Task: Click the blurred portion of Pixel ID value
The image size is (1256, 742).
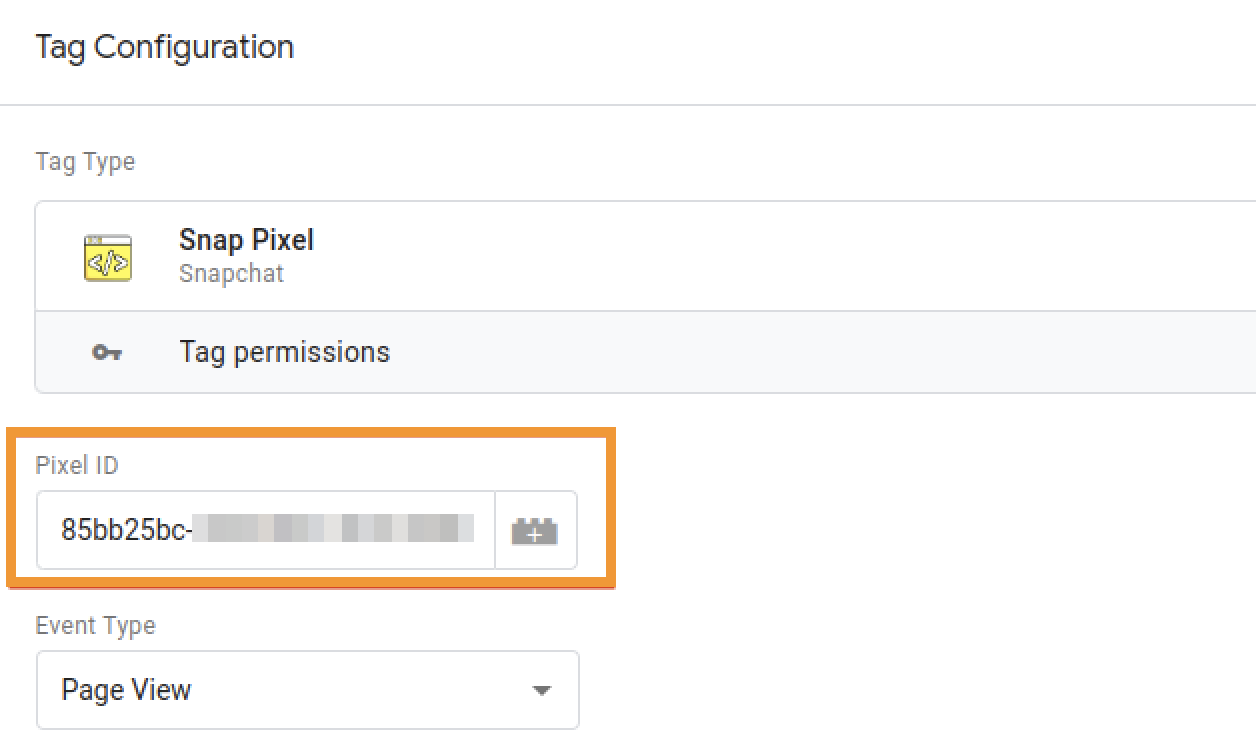Action: point(333,529)
